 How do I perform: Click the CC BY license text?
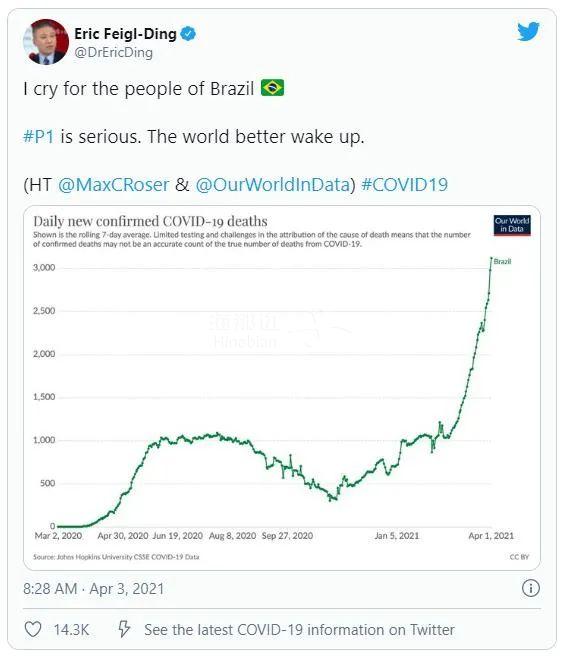520,557
